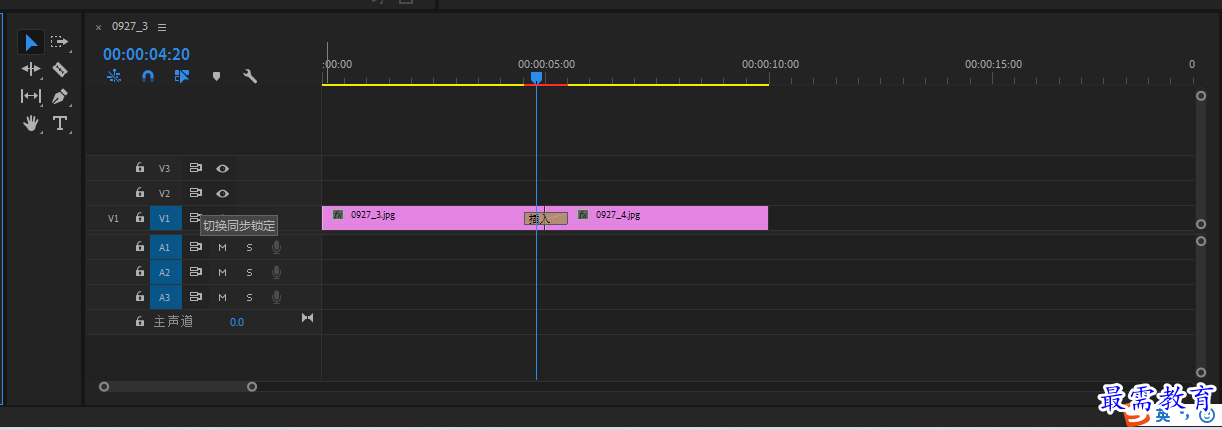Add a marker with marker icon
1222x430 pixels.
(x=216, y=76)
